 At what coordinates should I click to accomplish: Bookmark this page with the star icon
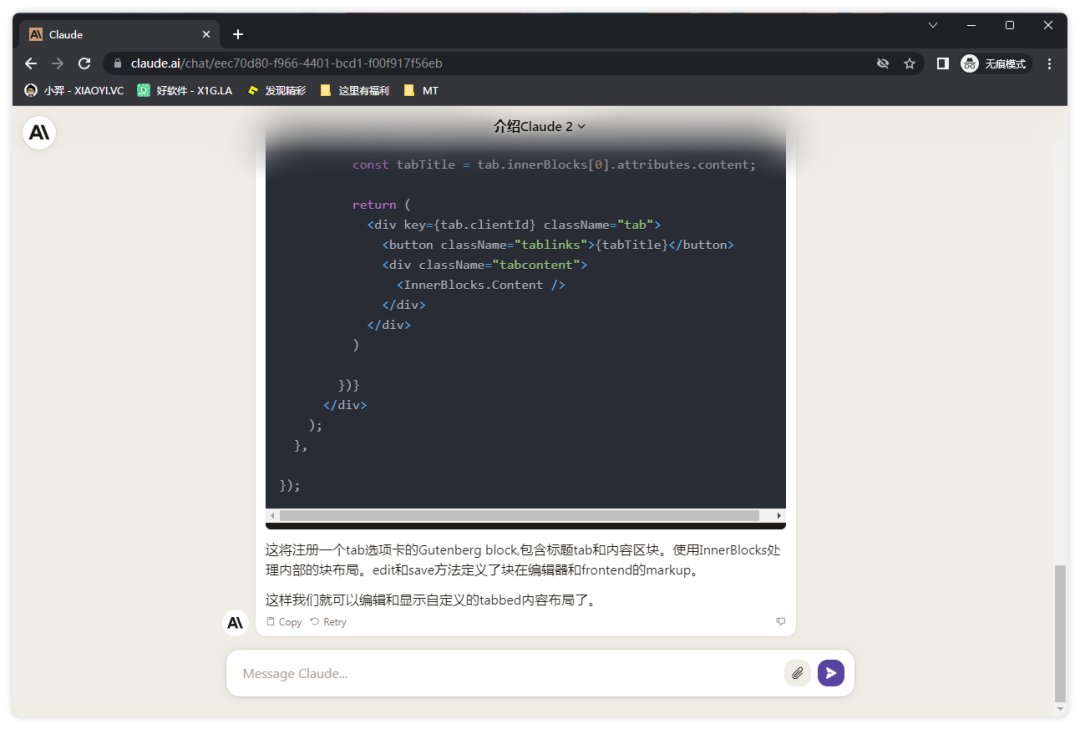tap(909, 63)
